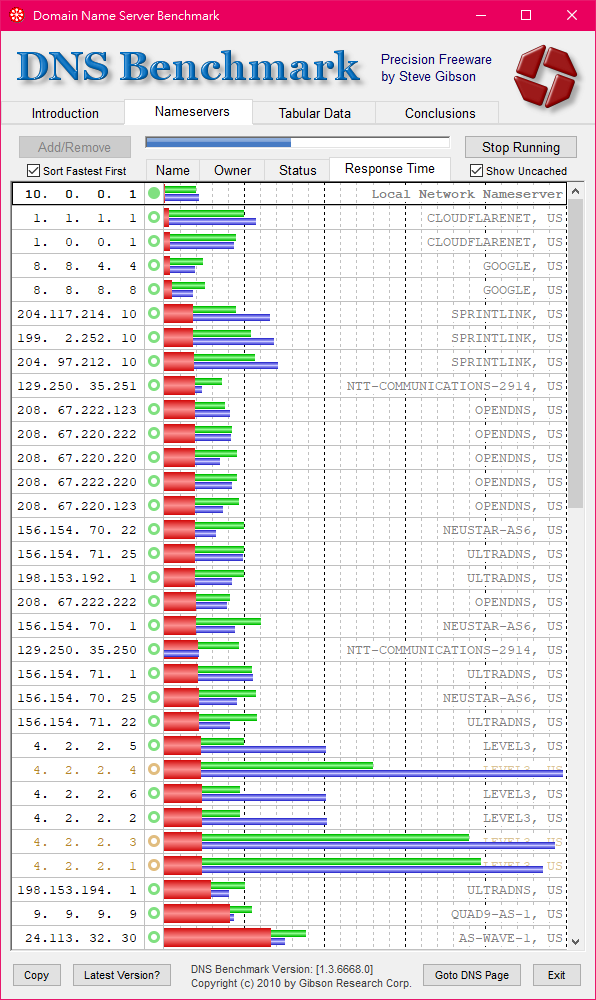Select the 156.154.71.22 address text

tap(77, 722)
